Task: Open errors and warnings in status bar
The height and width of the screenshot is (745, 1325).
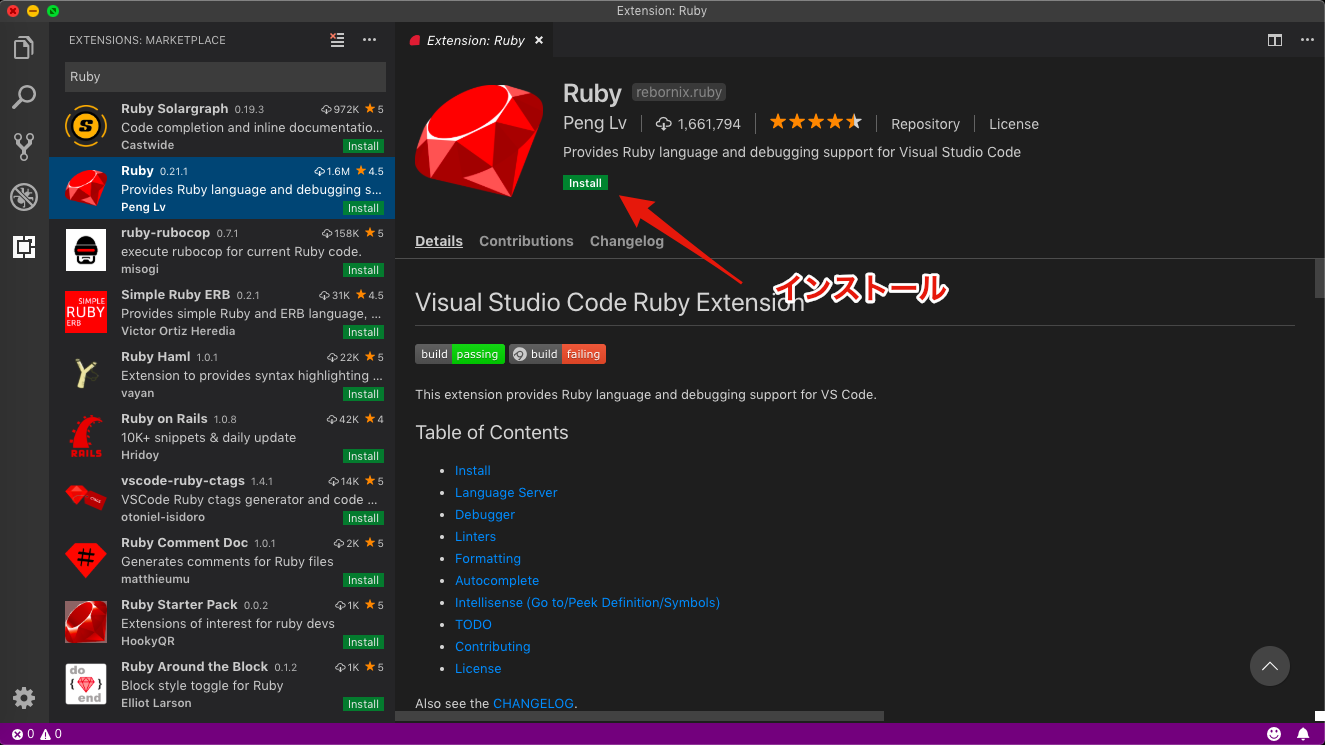Action: (x=37, y=734)
